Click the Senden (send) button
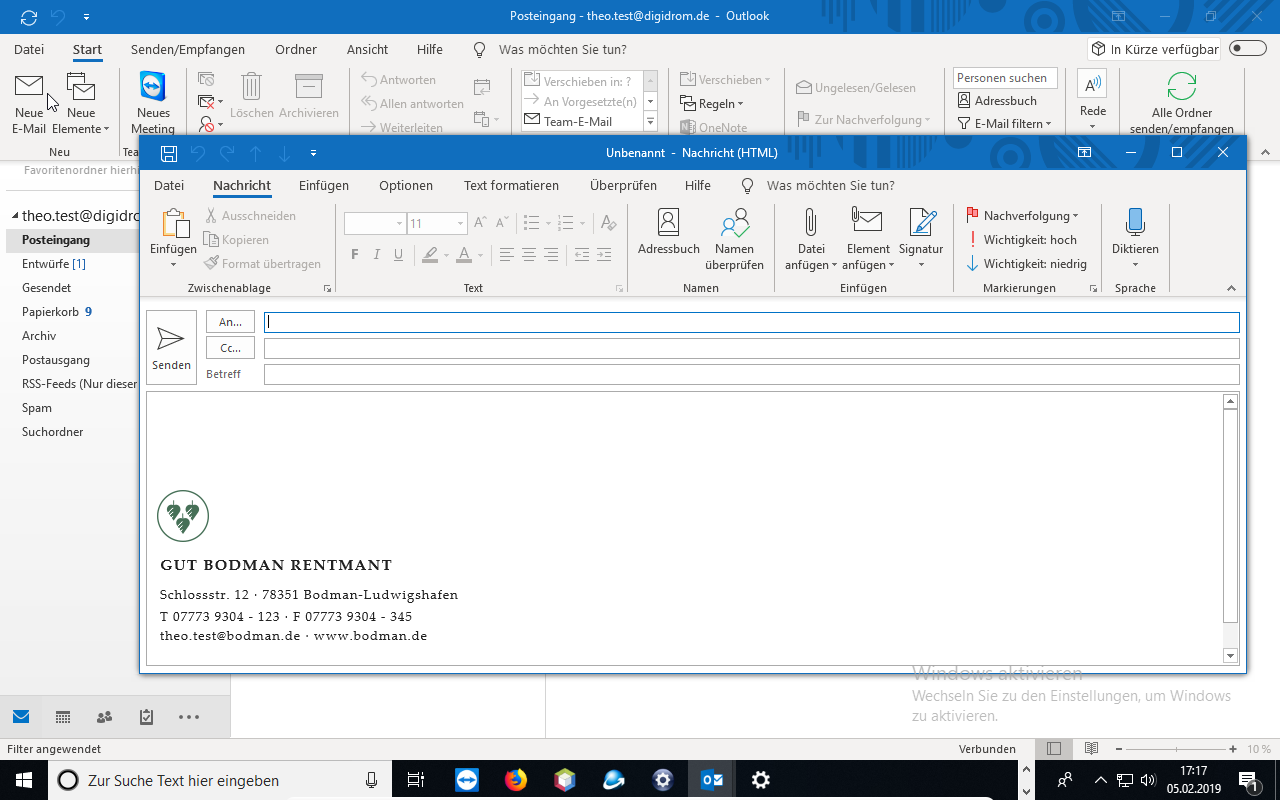The height and width of the screenshot is (800, 1280). [171, 347]
